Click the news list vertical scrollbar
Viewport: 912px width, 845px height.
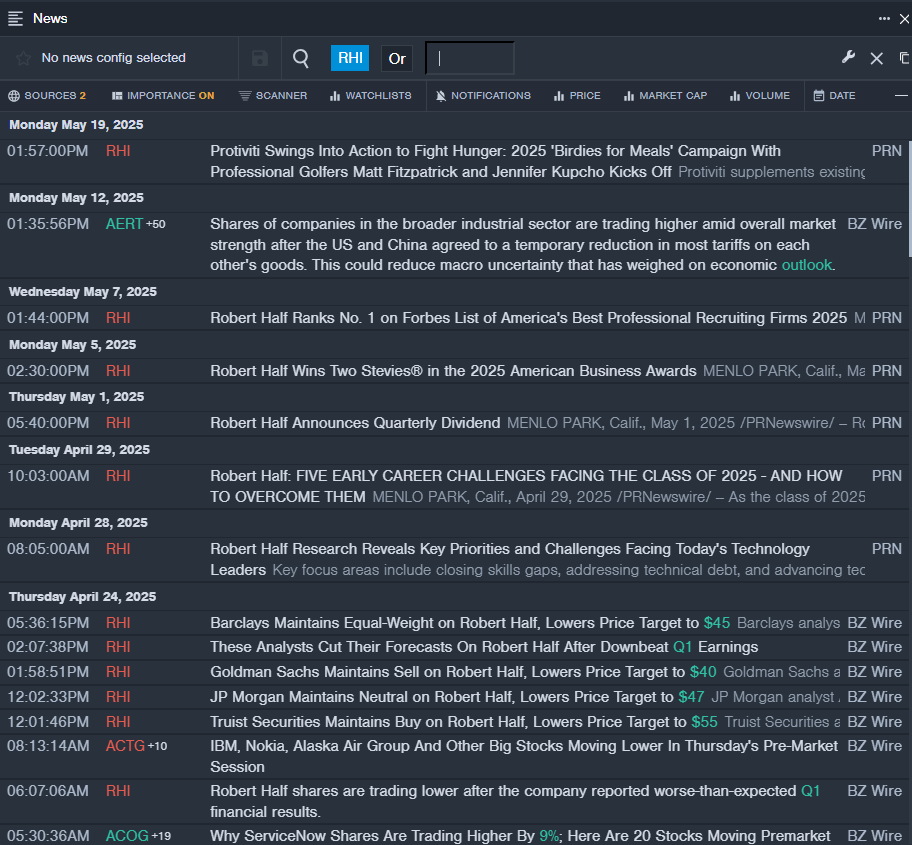coord(909,198)
